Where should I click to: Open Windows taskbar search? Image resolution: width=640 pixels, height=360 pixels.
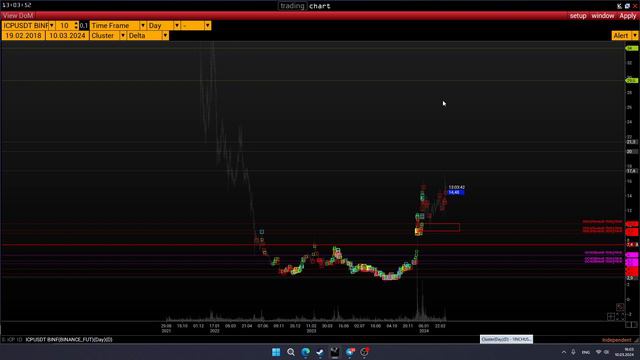(291, 352)
